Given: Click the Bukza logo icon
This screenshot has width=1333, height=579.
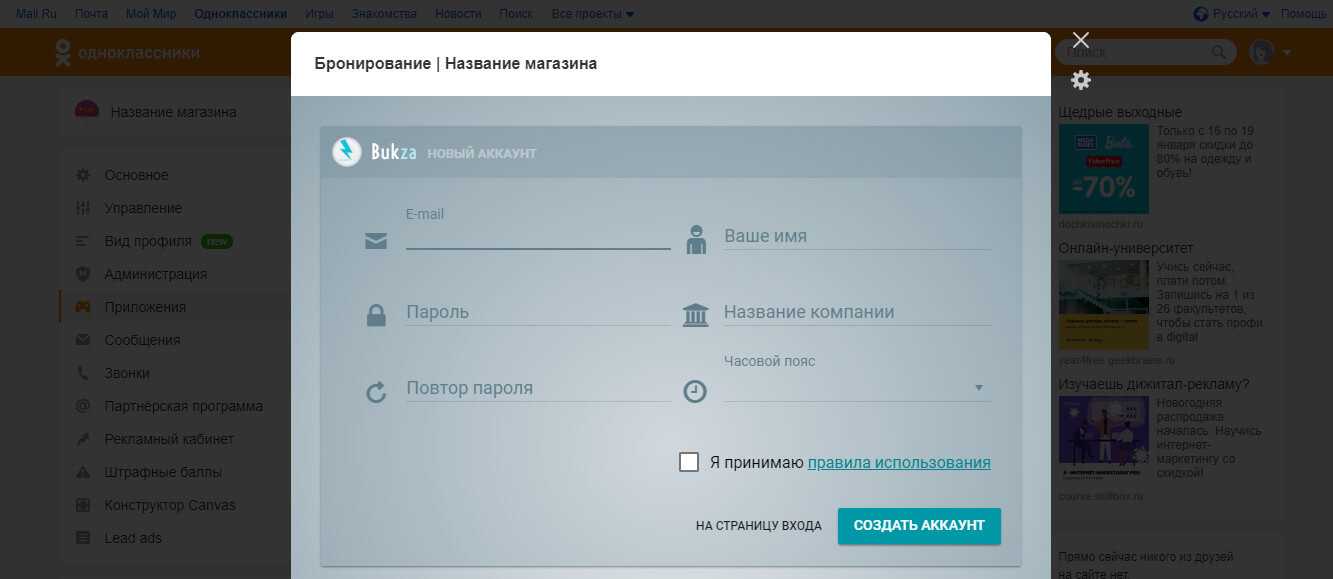Looking at the screenshot, I should [x=347, y=152].
